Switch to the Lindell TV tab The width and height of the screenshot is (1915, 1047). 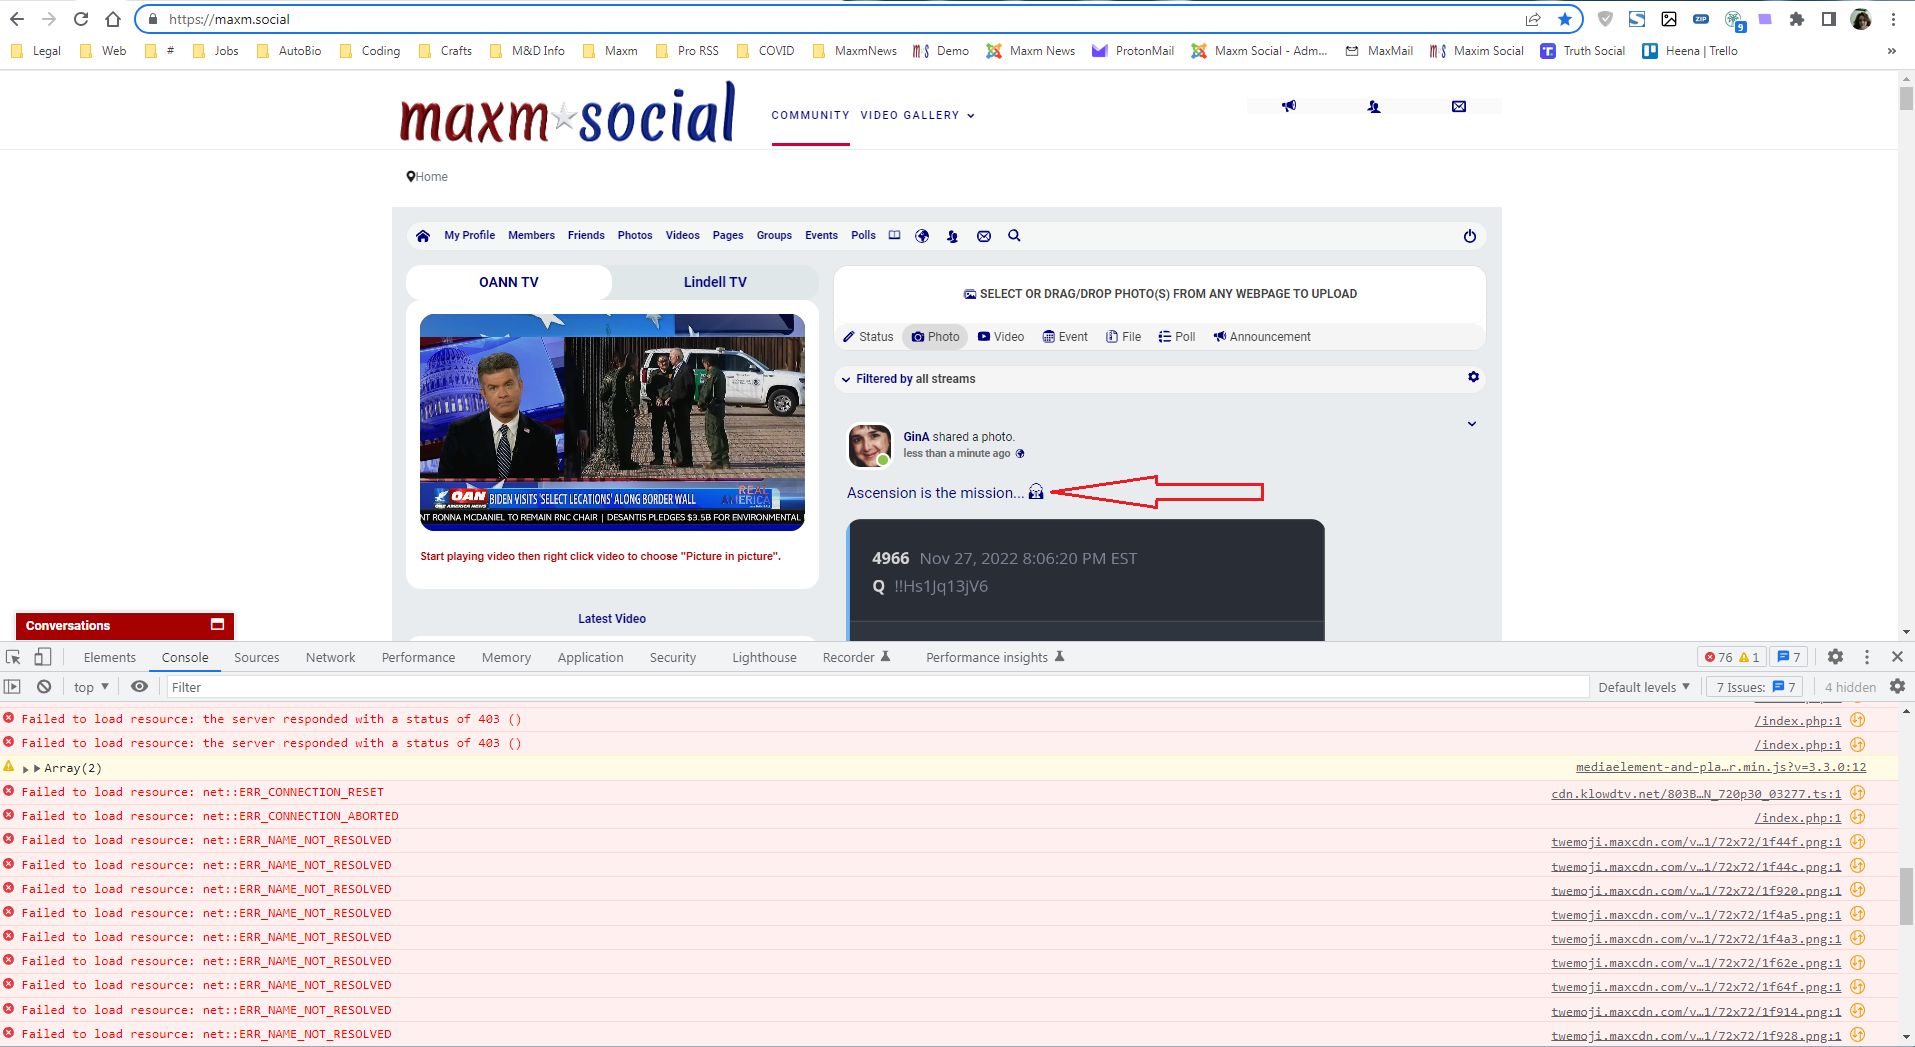(x=715, y=282)
